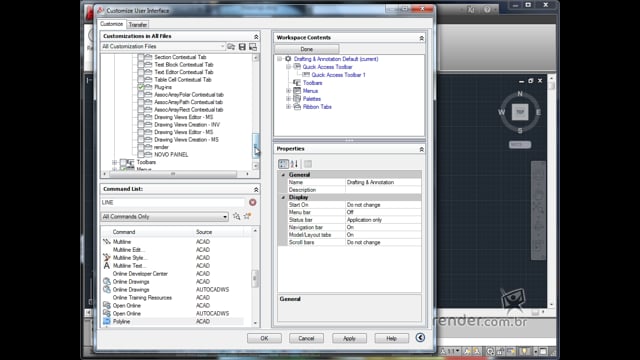
Task: Click the round arrow icon beside Help button
Action: coord(420,338)
